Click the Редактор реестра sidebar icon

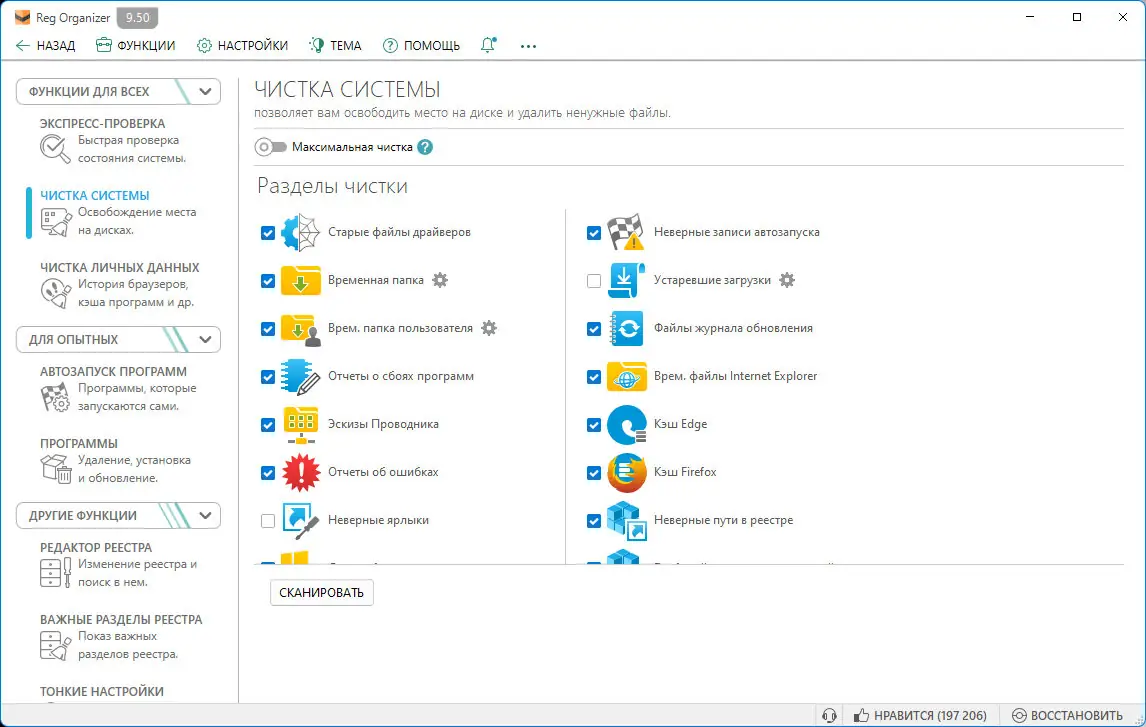[55, 573]
